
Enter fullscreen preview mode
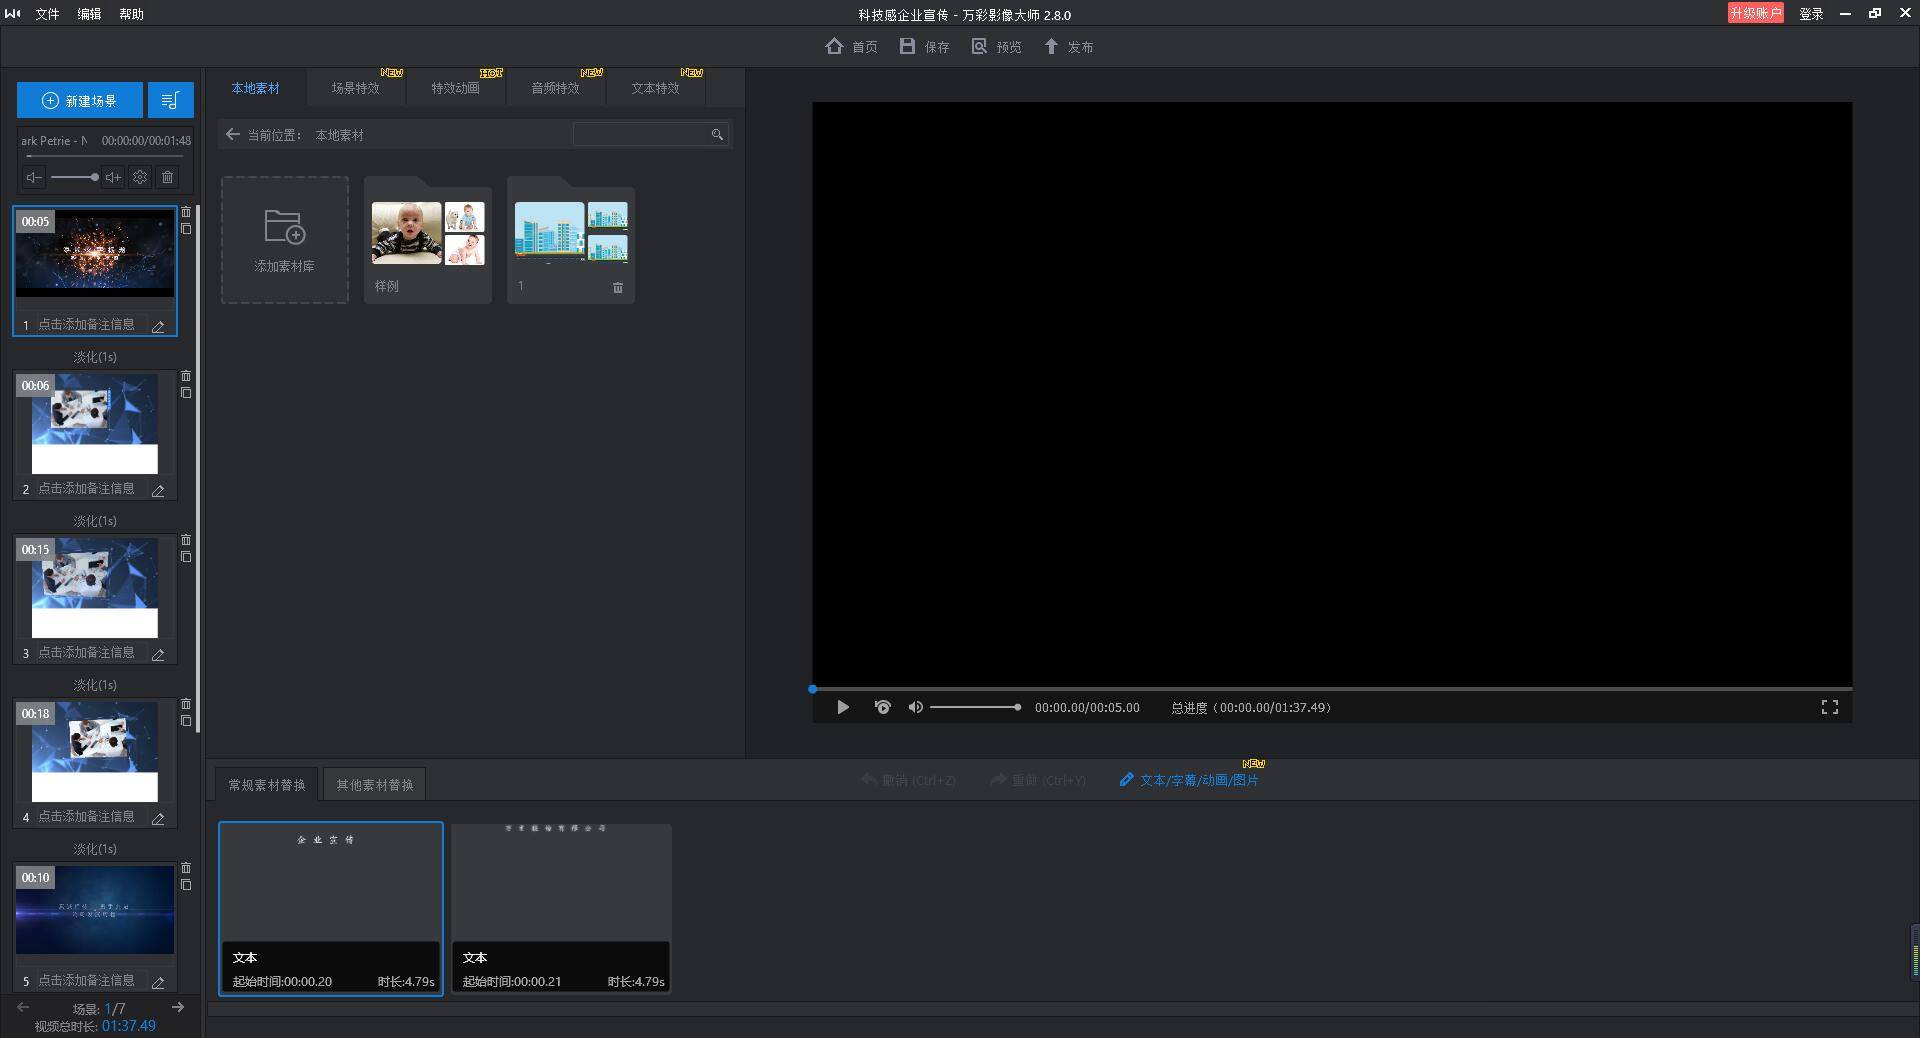click(x=1830, y=707)
